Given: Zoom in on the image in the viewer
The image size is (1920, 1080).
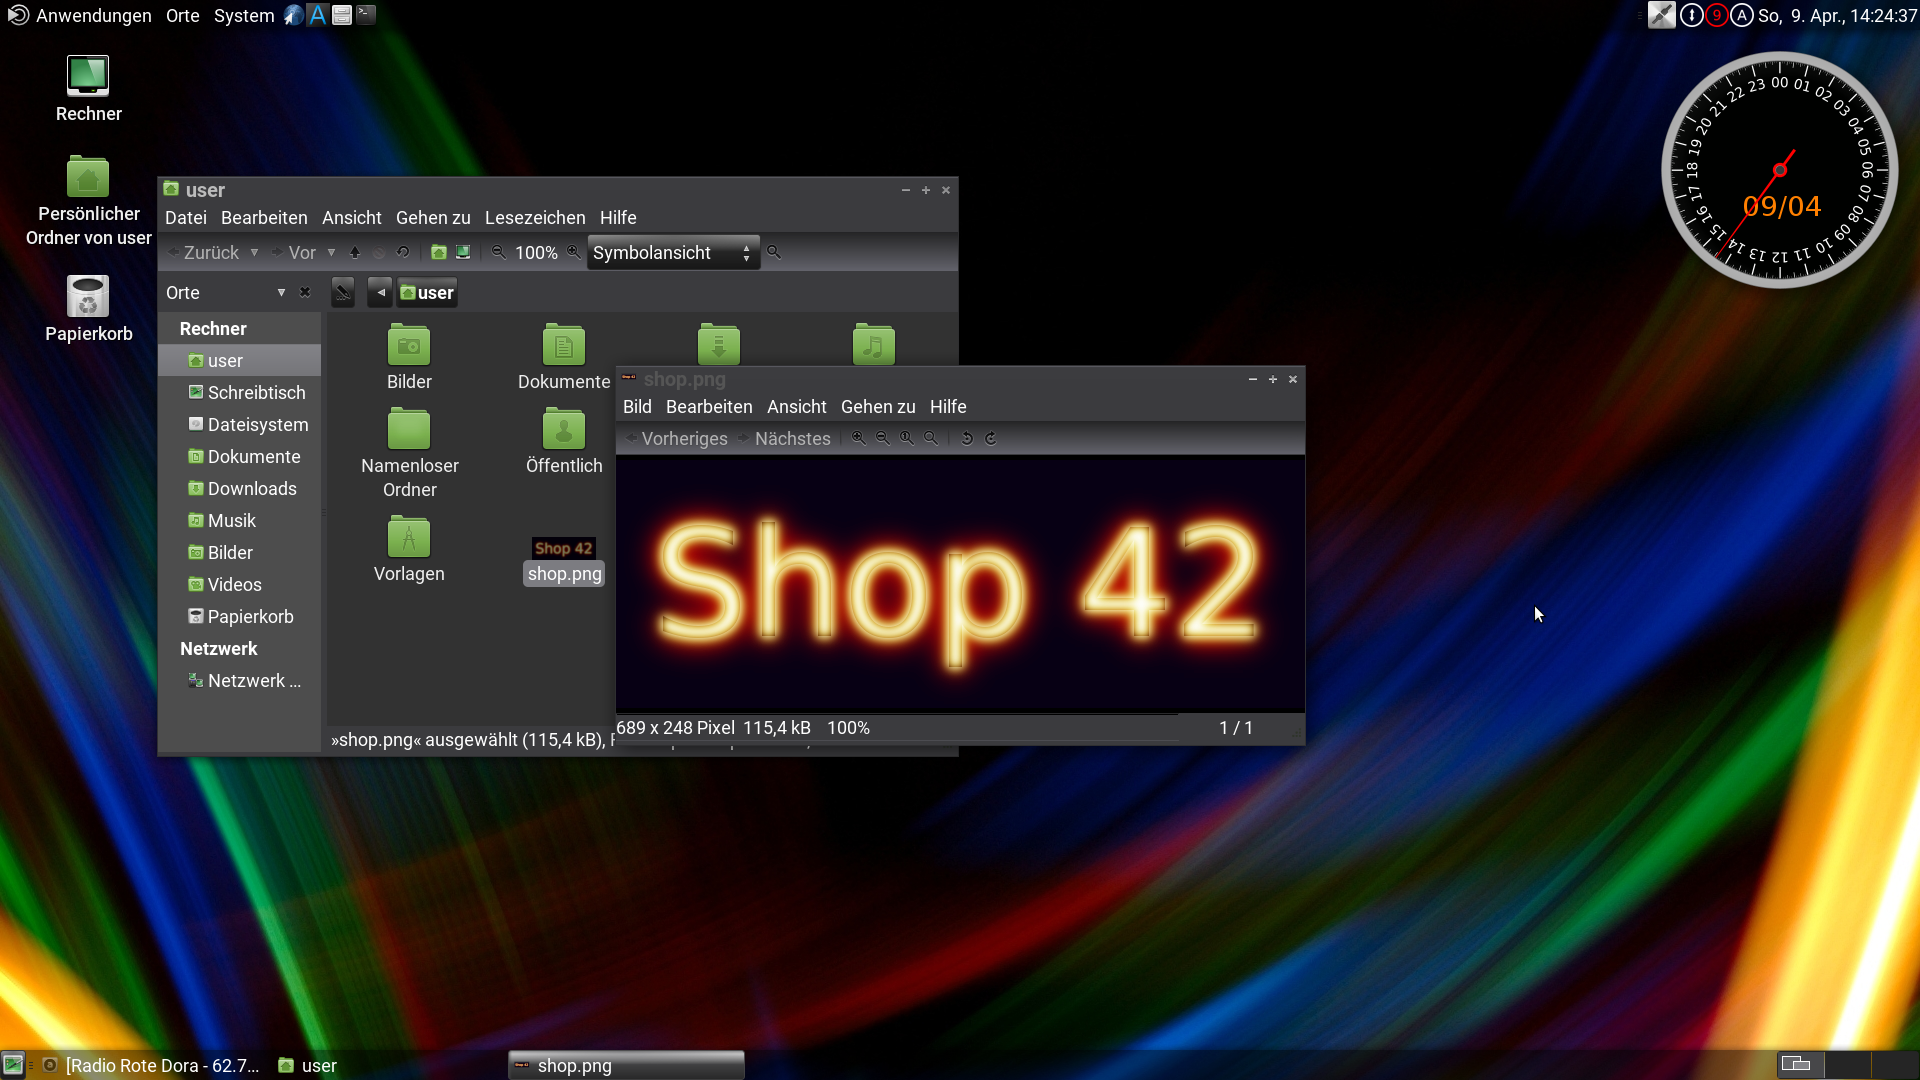Looking at the screenshot, I should [858, 438].
